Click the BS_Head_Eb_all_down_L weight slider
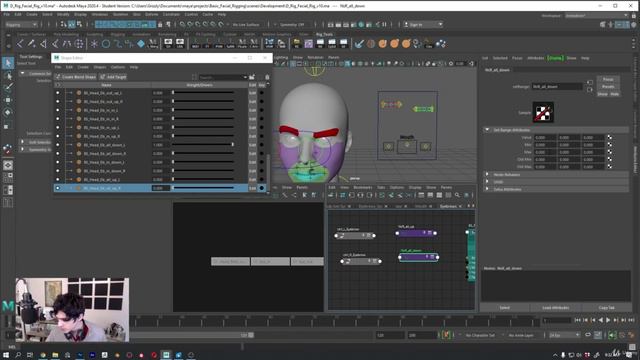This screenshot has height=360, width=640. 203,145
